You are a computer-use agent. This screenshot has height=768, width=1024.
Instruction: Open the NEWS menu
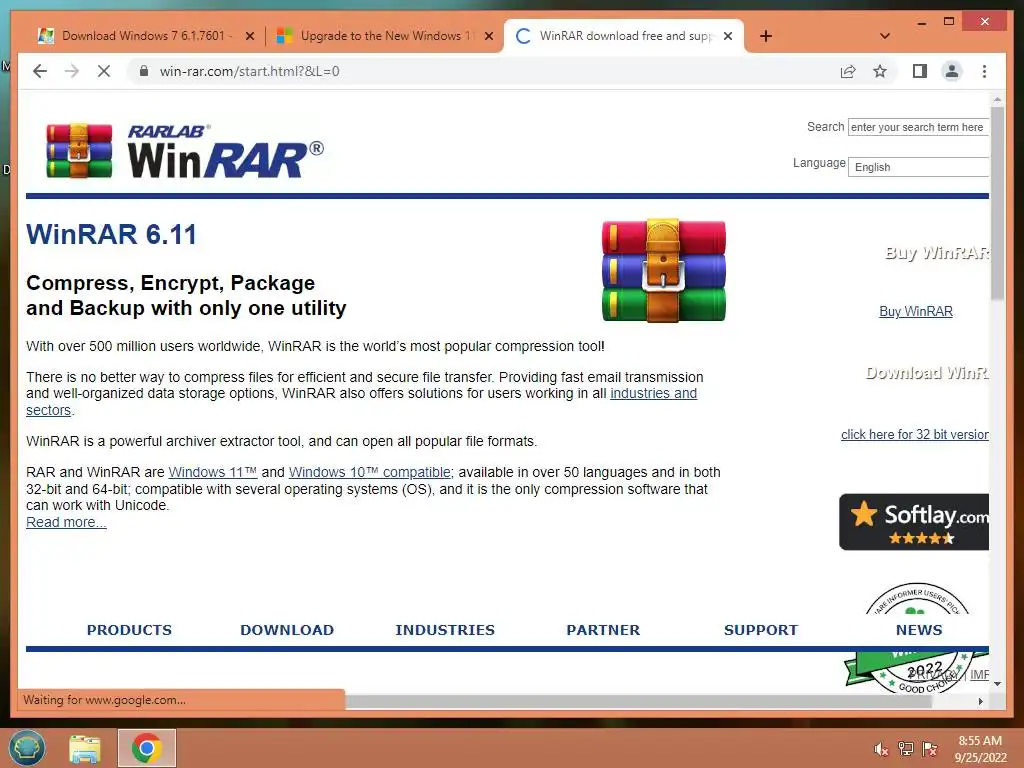pos(919,630)
